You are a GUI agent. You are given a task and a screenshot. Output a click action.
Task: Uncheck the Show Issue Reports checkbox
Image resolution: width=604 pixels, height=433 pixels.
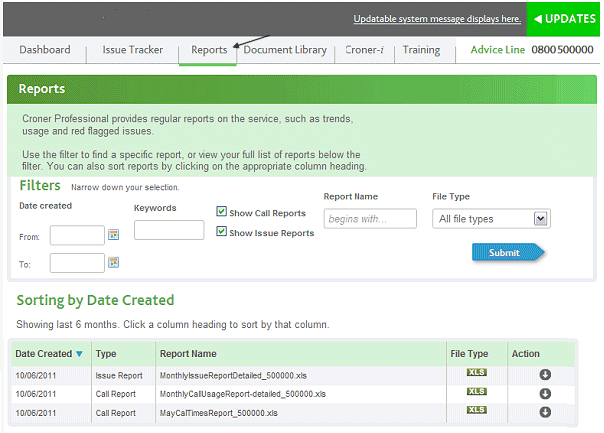[222, 232]
